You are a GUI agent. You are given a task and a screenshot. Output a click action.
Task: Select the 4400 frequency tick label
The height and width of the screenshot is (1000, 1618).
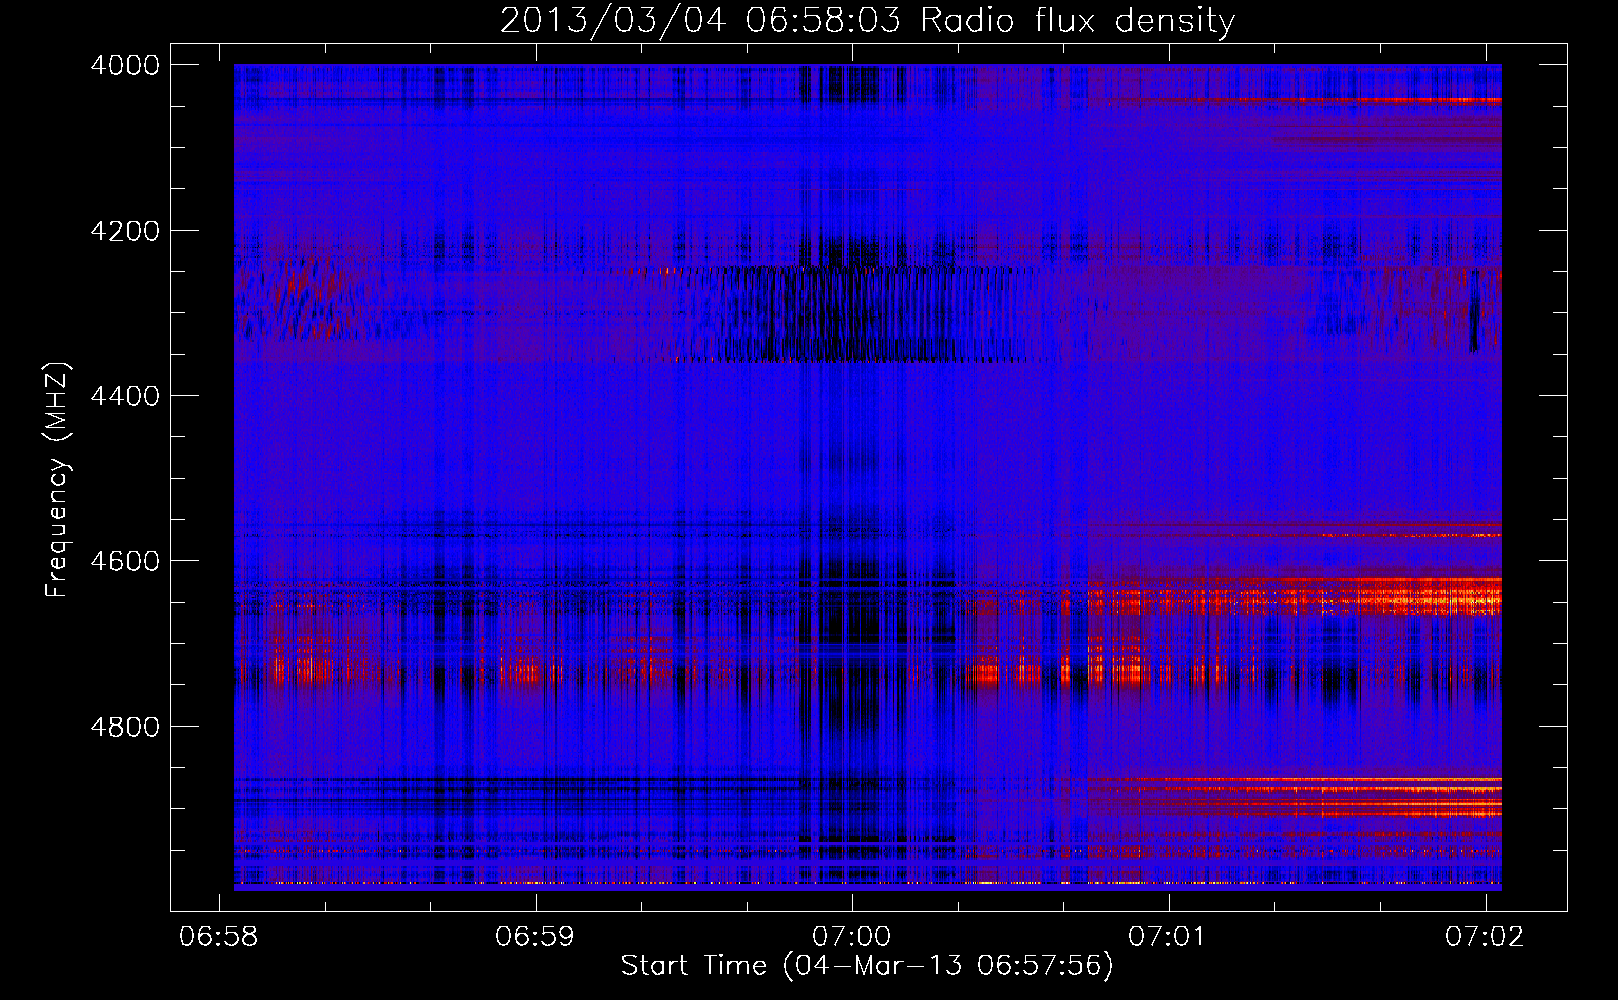(x=125, y=396)
